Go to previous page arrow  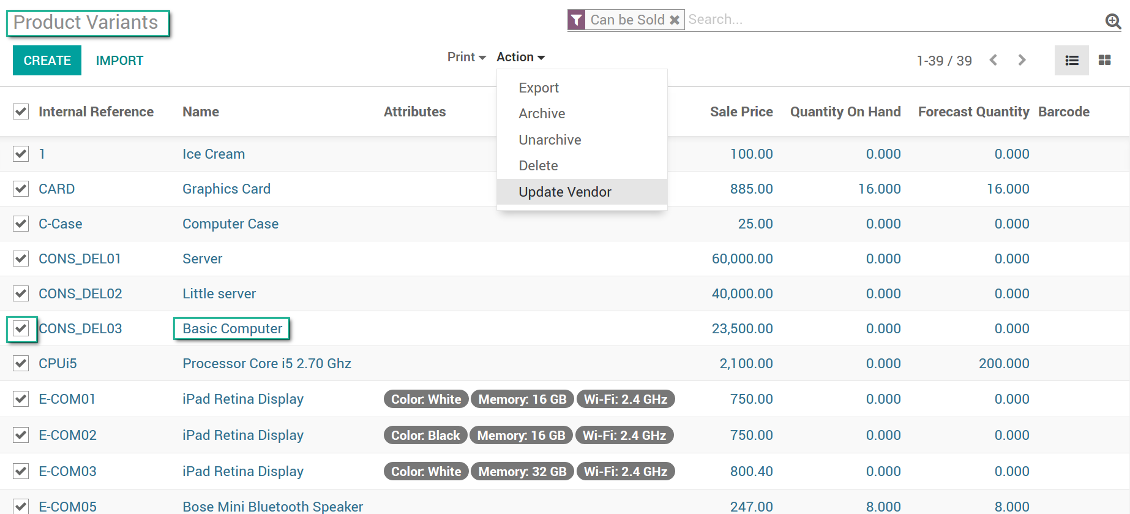coord(993,61)
